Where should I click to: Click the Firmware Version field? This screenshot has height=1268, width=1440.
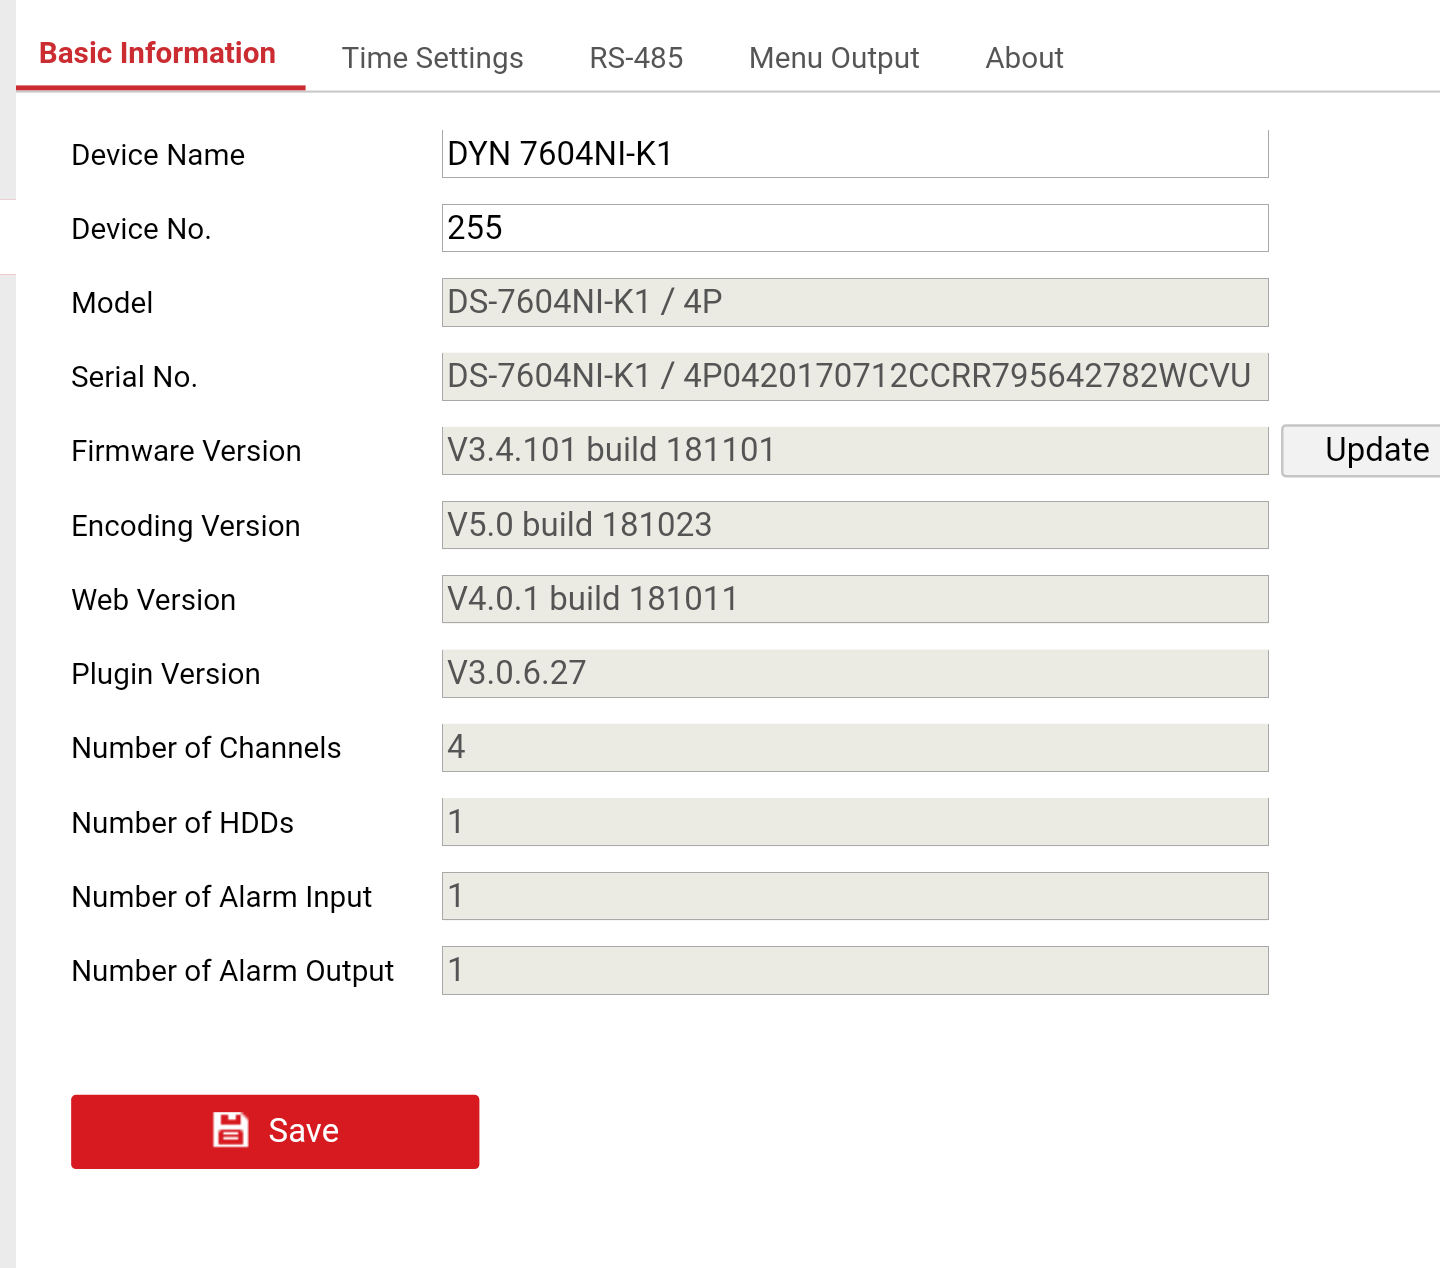click(854, 450)
